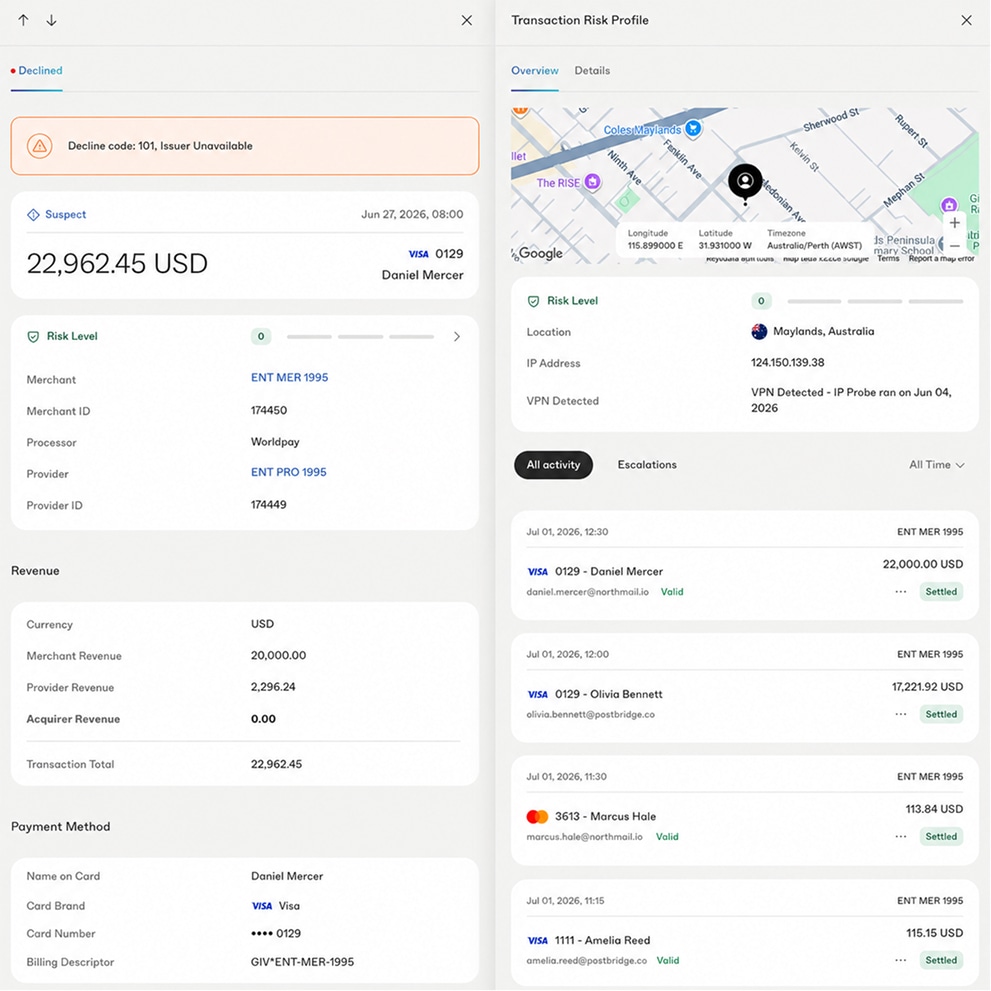
Task: Close the Transaction Risk Profile panel
Action: (966, 20)
